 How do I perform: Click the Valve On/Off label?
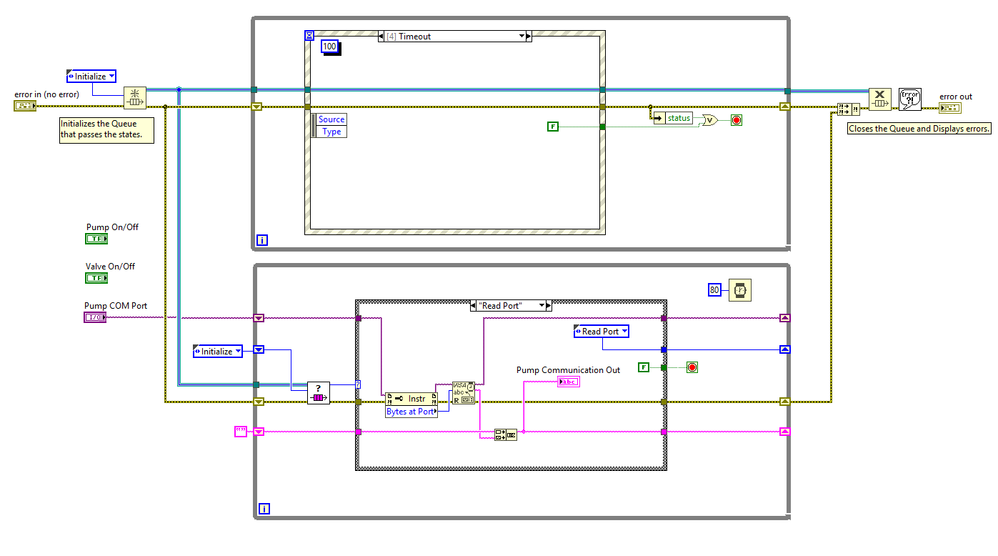(110, 266)
